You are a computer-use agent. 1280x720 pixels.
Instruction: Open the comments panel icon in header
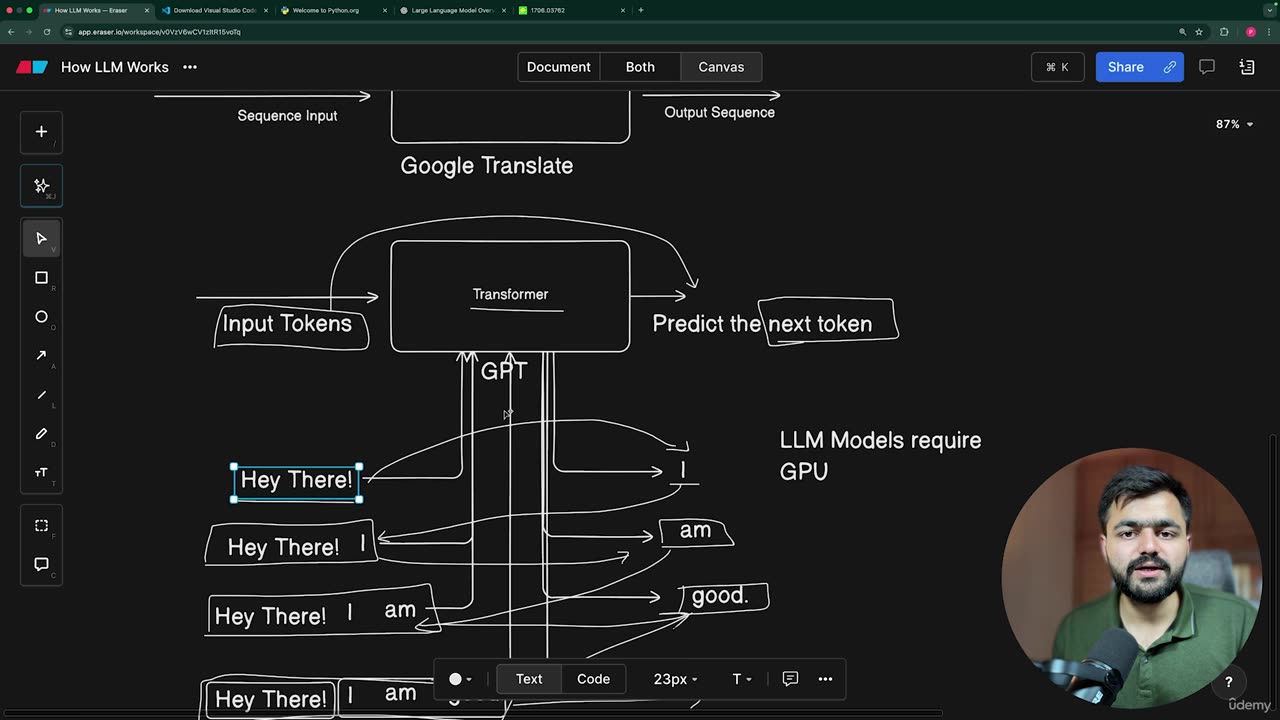pos(1207,67)
